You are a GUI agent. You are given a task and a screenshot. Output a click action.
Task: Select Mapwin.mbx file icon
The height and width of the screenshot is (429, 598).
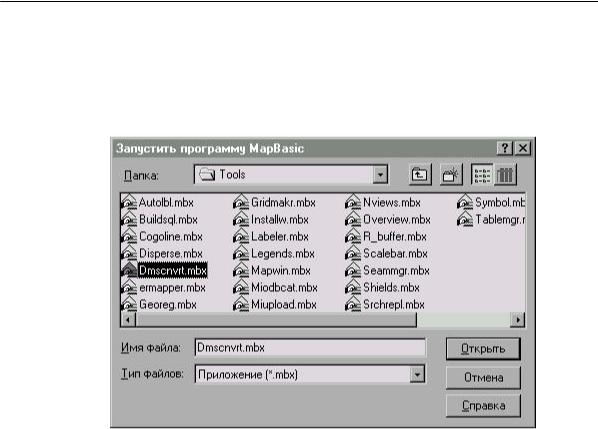pyautogui.click(x=241, y=270)
